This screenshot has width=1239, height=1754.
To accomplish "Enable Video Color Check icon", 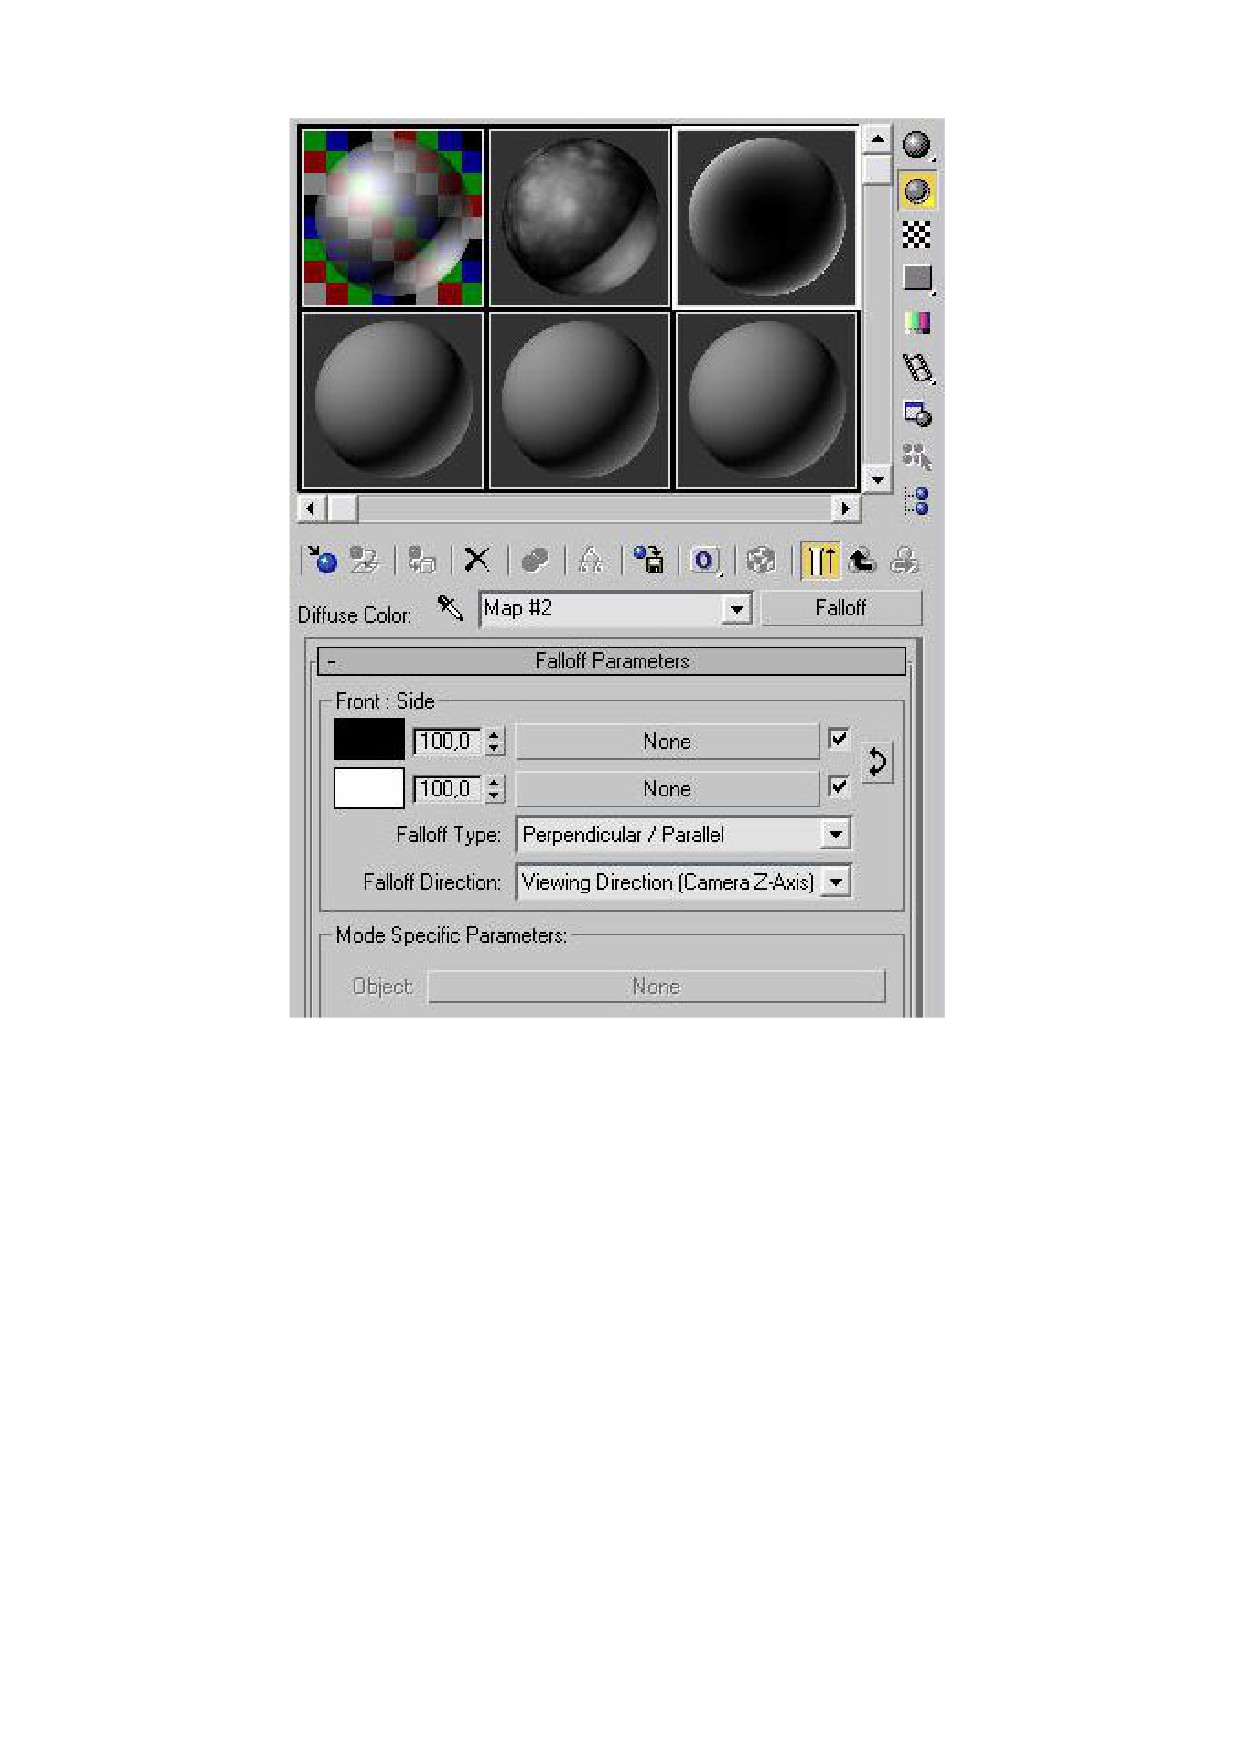I will tap(916, 322).
